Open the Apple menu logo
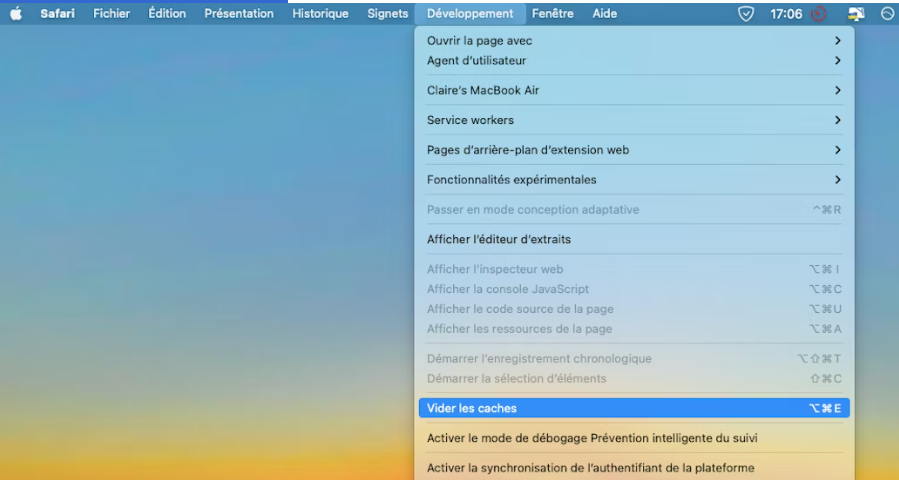The height and width of the screenshot is (480, 899). tap(16, 14)
